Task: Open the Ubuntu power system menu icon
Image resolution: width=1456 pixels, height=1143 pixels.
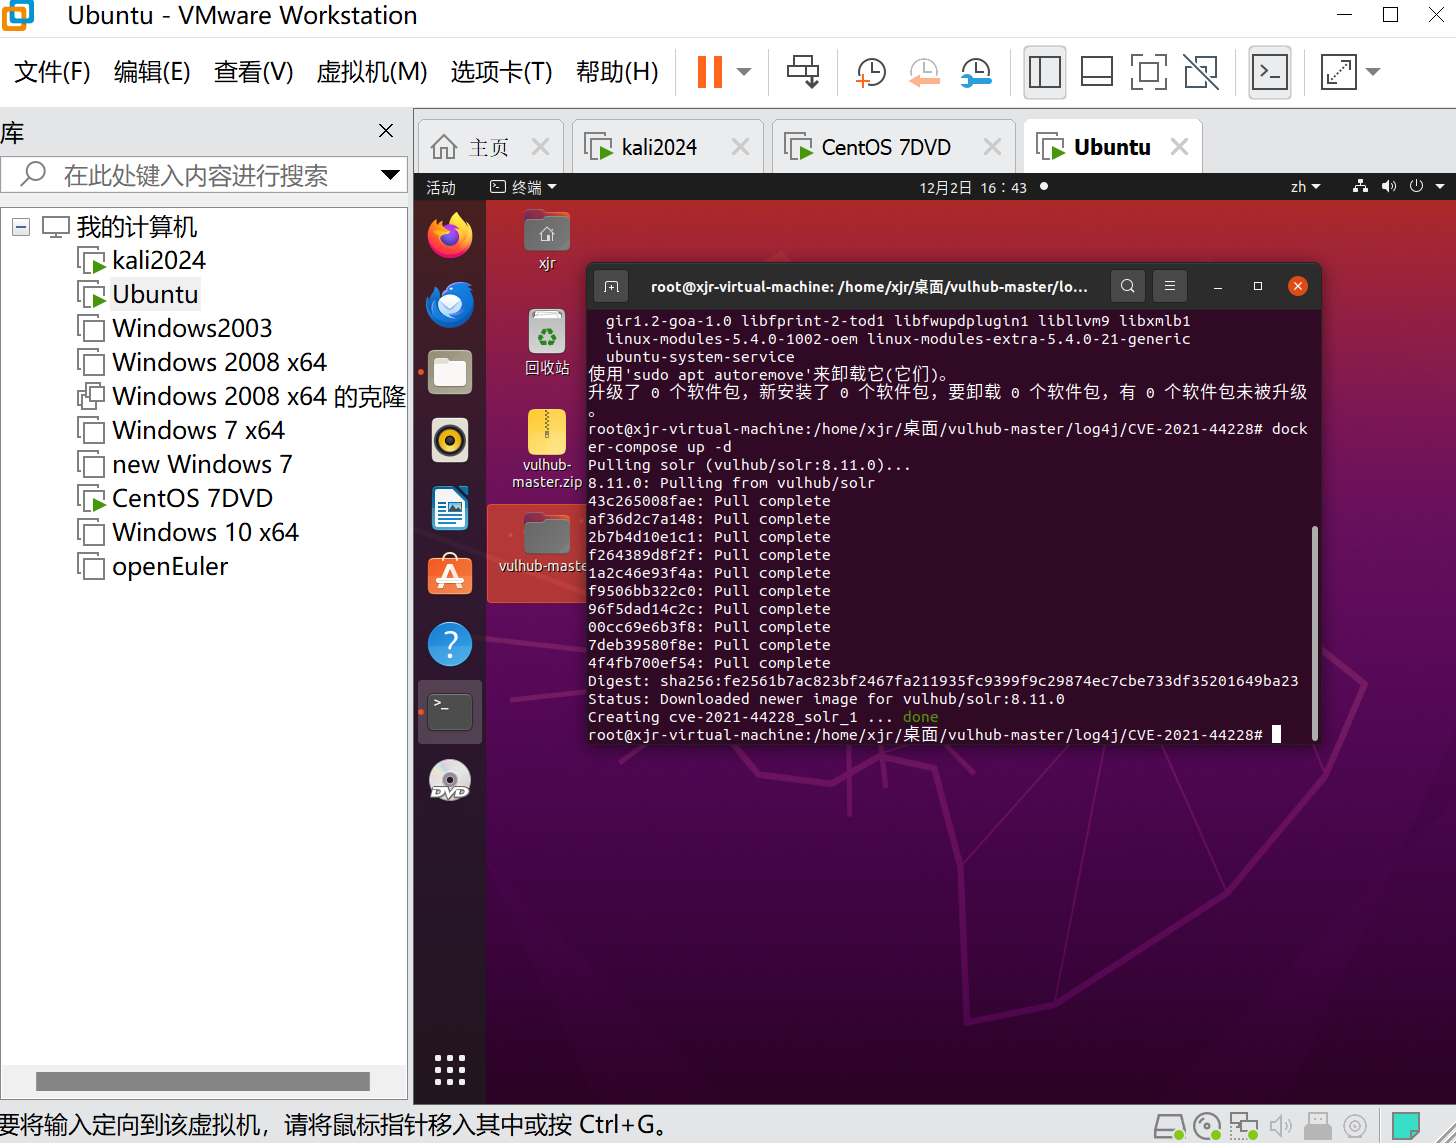Action: pyautogui.click(x=1416, y=186)
